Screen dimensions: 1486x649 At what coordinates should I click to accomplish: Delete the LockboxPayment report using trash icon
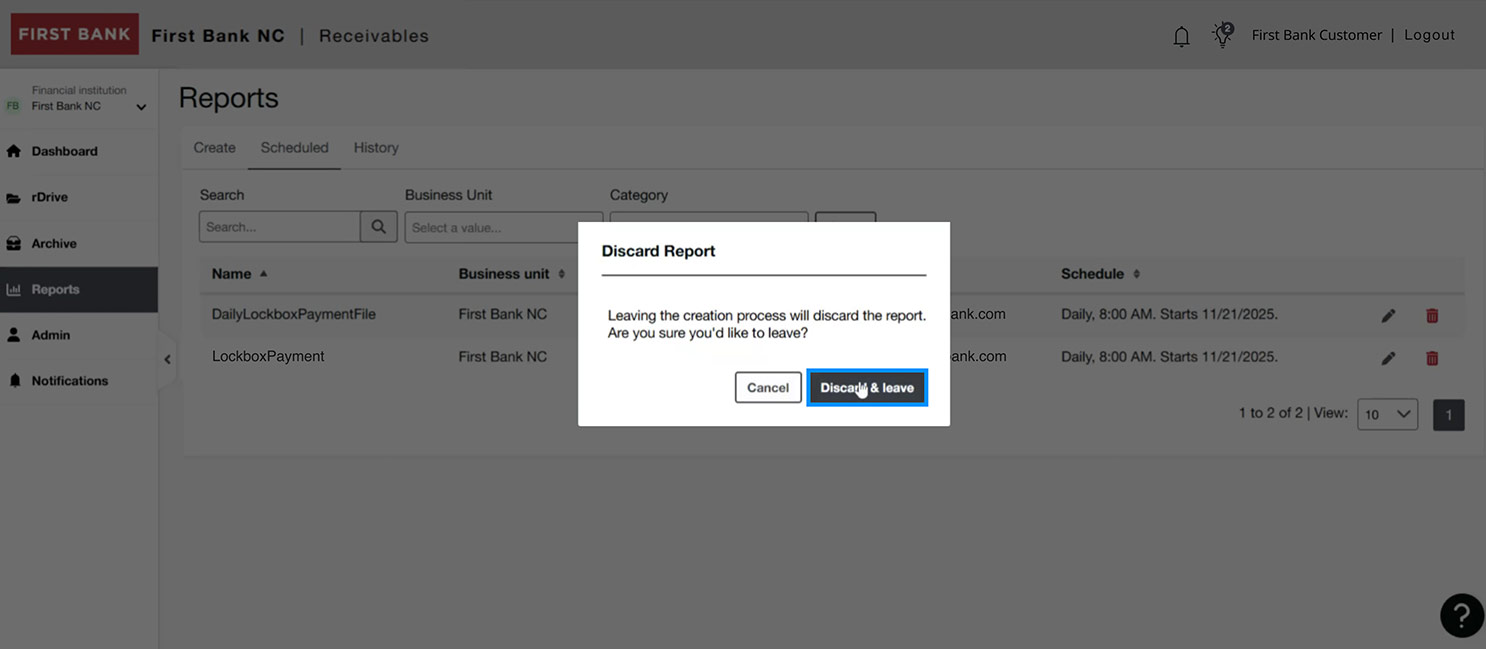pos(1432,357)
